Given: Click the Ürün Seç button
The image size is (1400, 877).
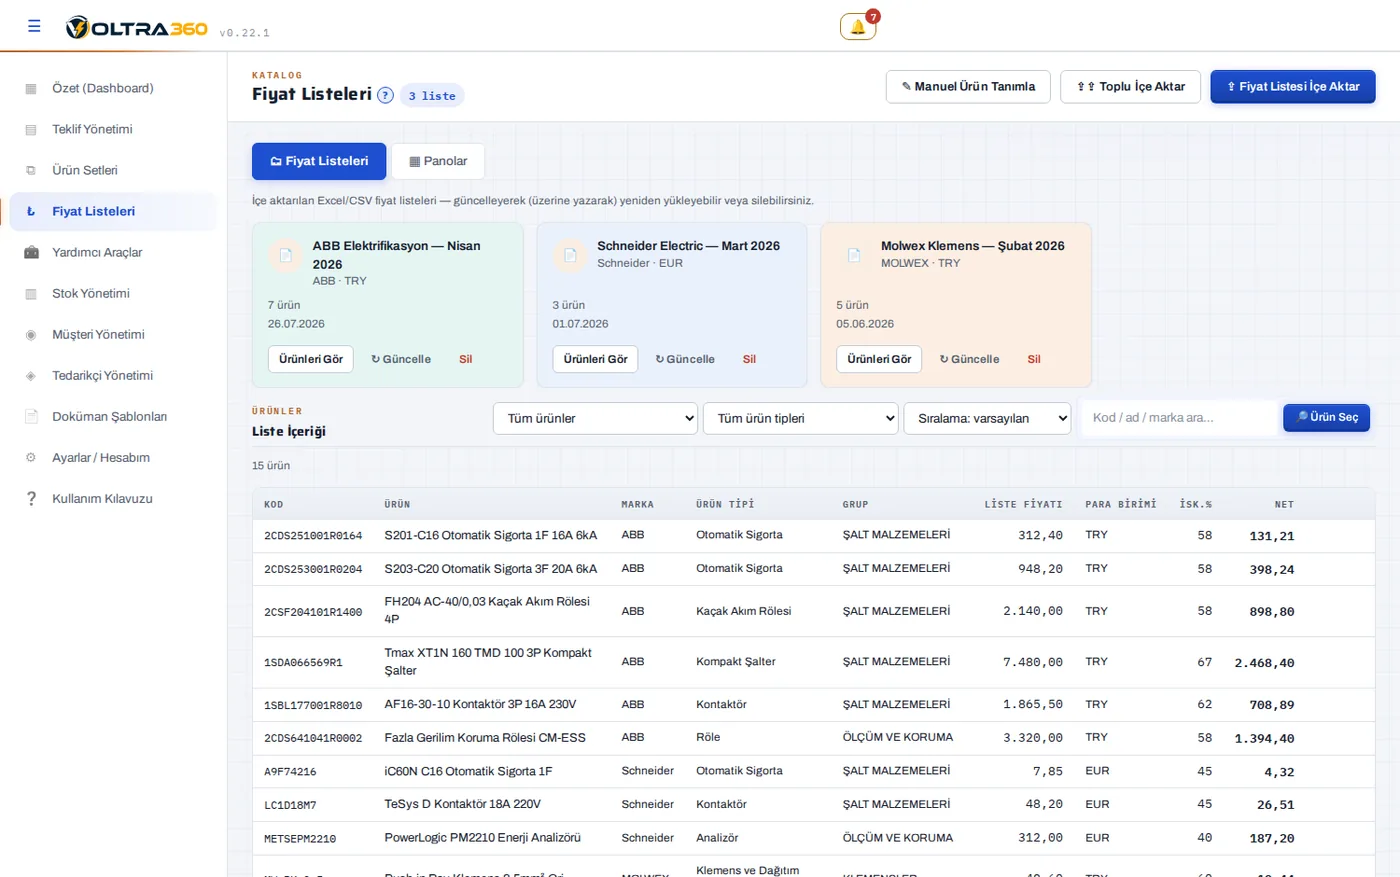Looking at the screenshot, I should pyautogui.click(x=1326, y=417).
